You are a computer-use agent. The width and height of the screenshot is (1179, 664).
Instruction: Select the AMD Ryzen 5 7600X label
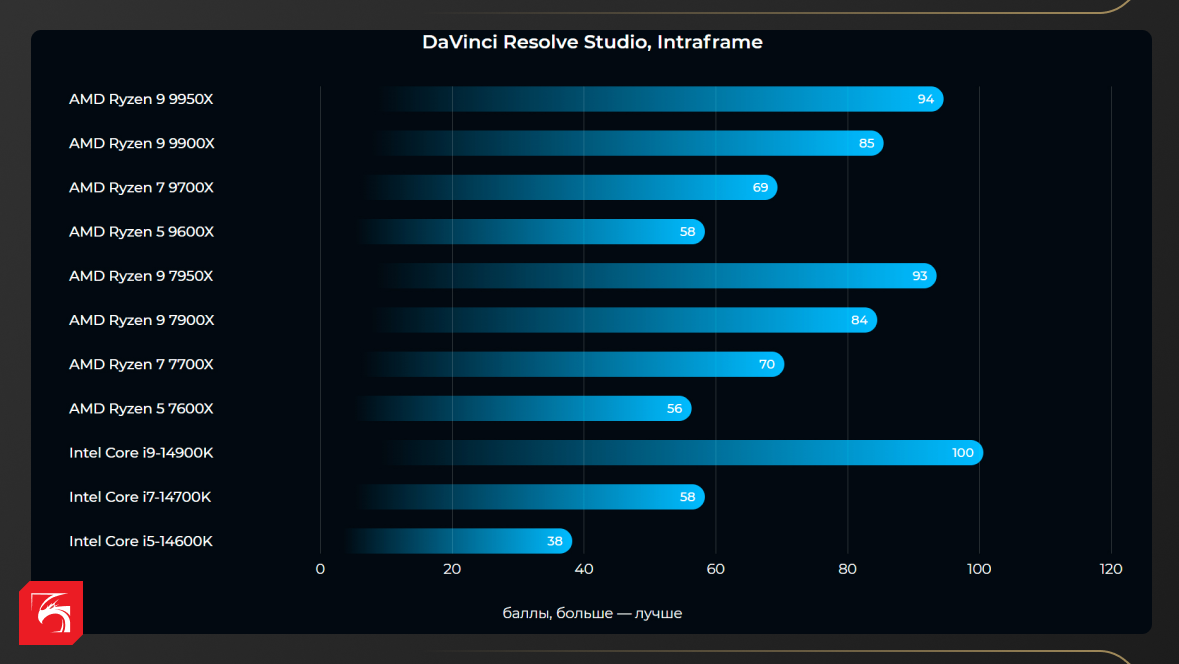pos(141,408)
